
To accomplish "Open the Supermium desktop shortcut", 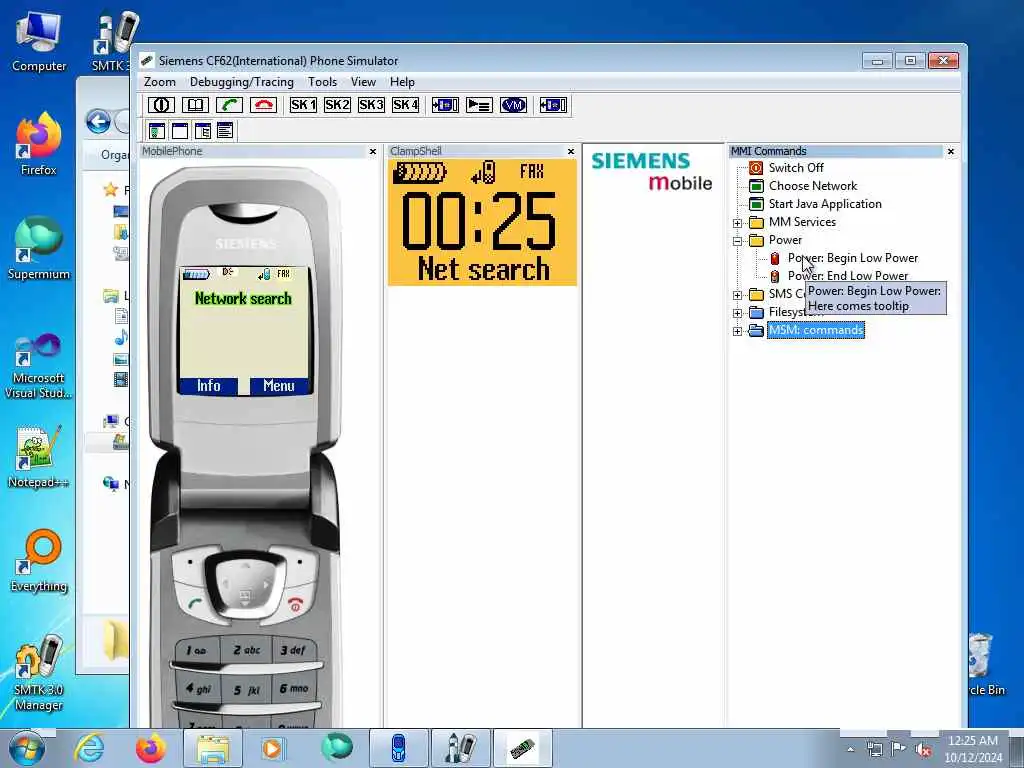I will click(39, 248).
